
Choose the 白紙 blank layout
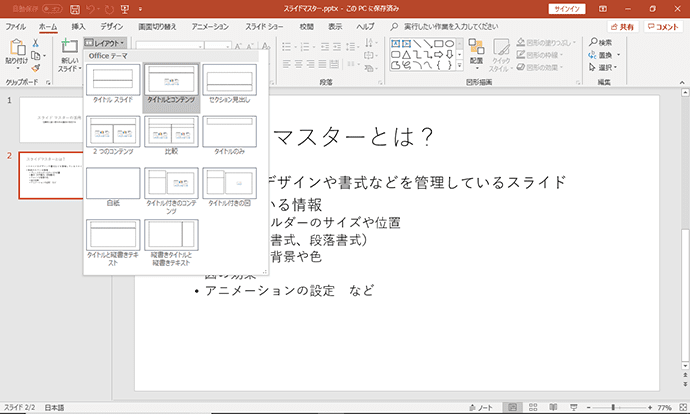[113, 183]
